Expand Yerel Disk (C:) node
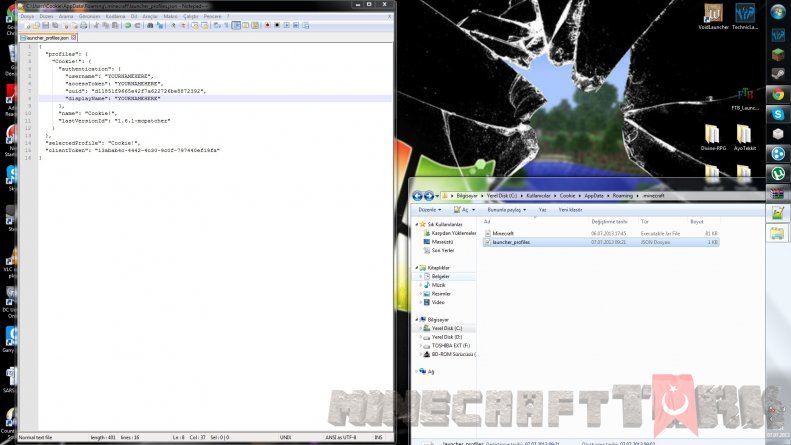Image resolution: width=791 pixels, height=445 pixels. [421, 328]
